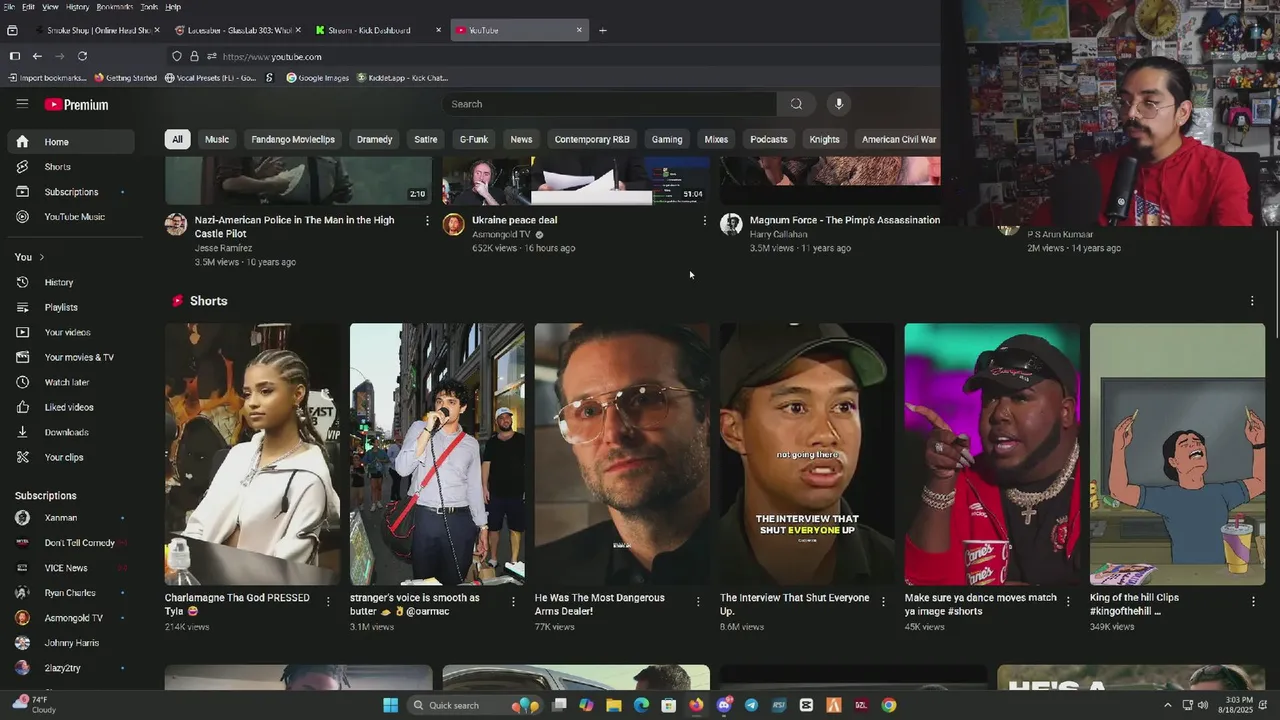This screenshot has width=1280, height=720.
Task: Open the Watch later list
Action: pos(69,382)
